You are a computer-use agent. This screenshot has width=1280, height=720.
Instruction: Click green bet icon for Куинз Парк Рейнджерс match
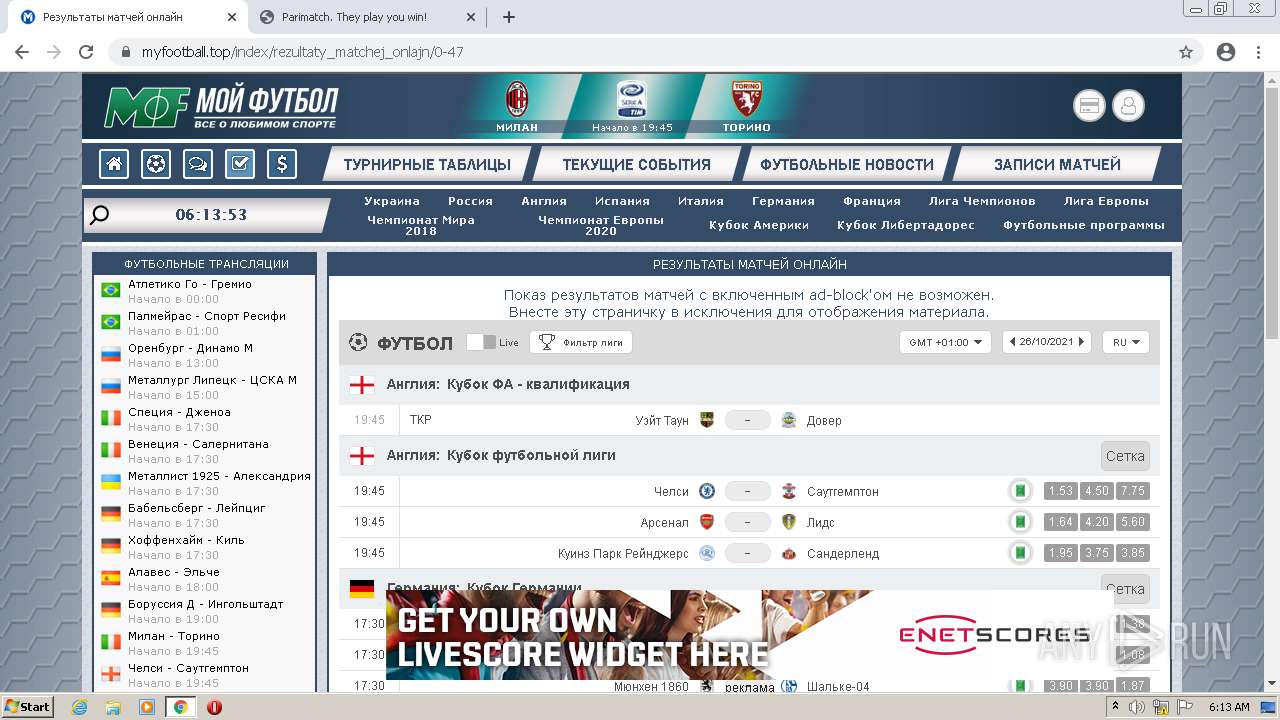pos(1020,553)
